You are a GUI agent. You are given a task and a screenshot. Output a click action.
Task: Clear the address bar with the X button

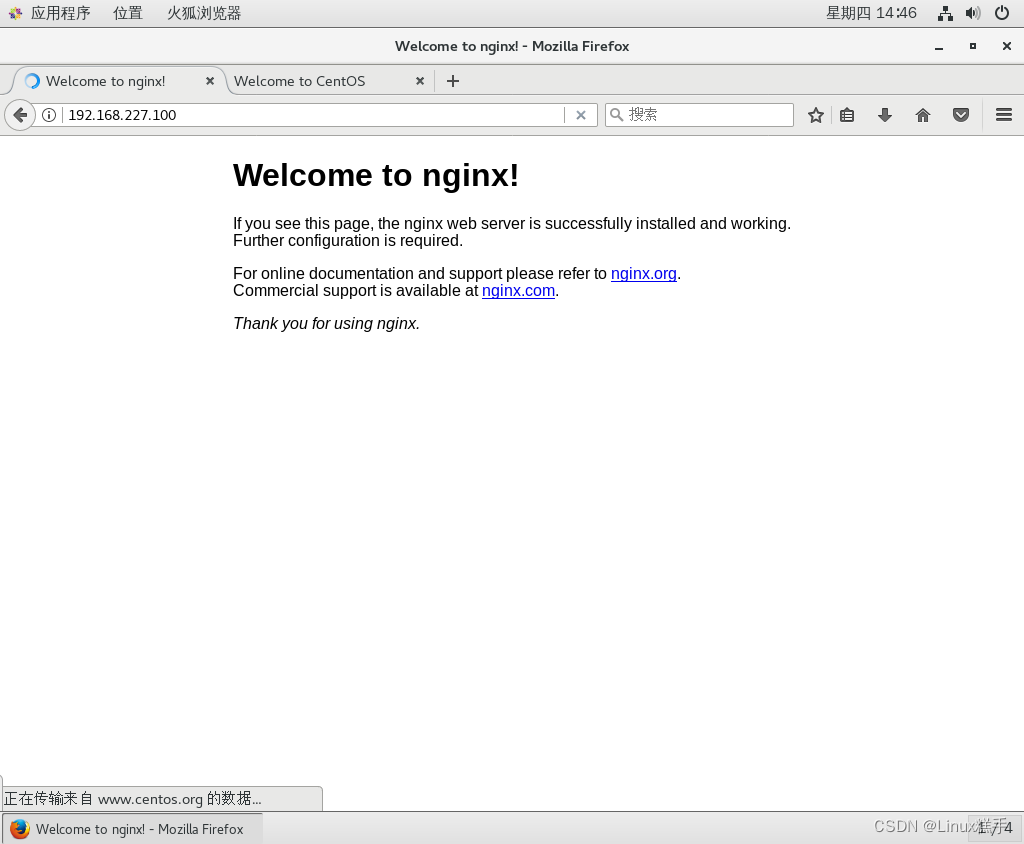[x=581, y=114]
